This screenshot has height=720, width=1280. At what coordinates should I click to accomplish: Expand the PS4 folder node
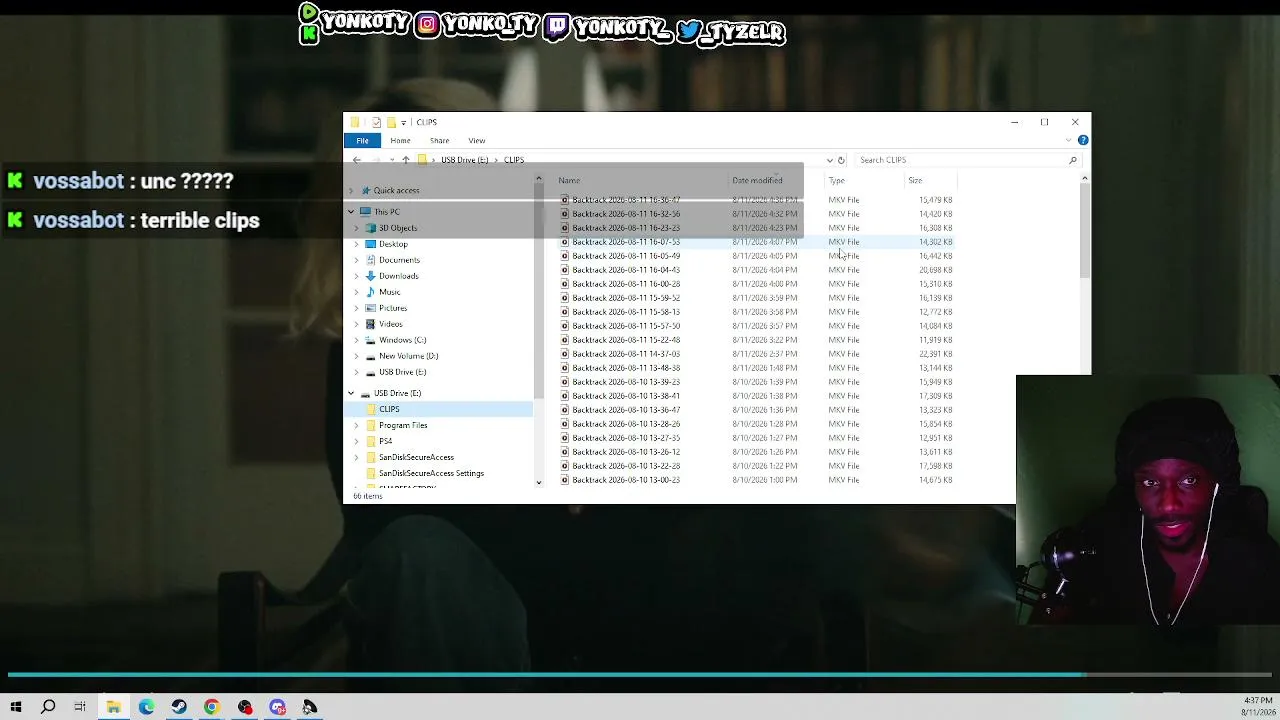click(357, 441)
